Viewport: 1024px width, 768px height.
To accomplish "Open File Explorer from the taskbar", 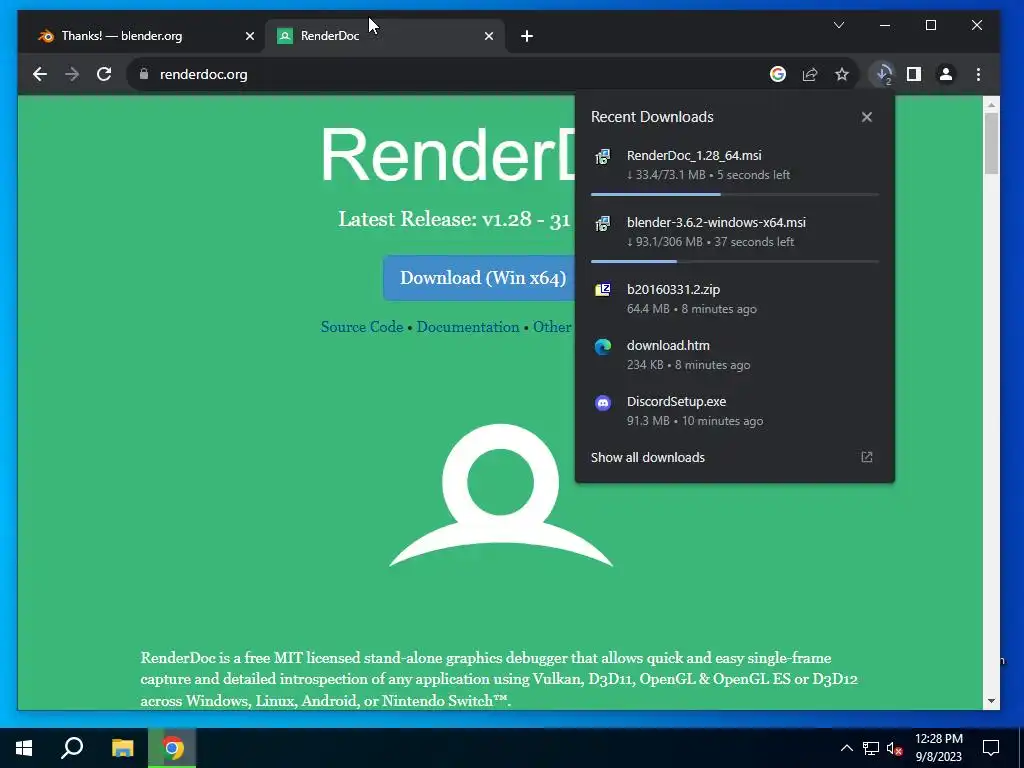I will [122, 748].
